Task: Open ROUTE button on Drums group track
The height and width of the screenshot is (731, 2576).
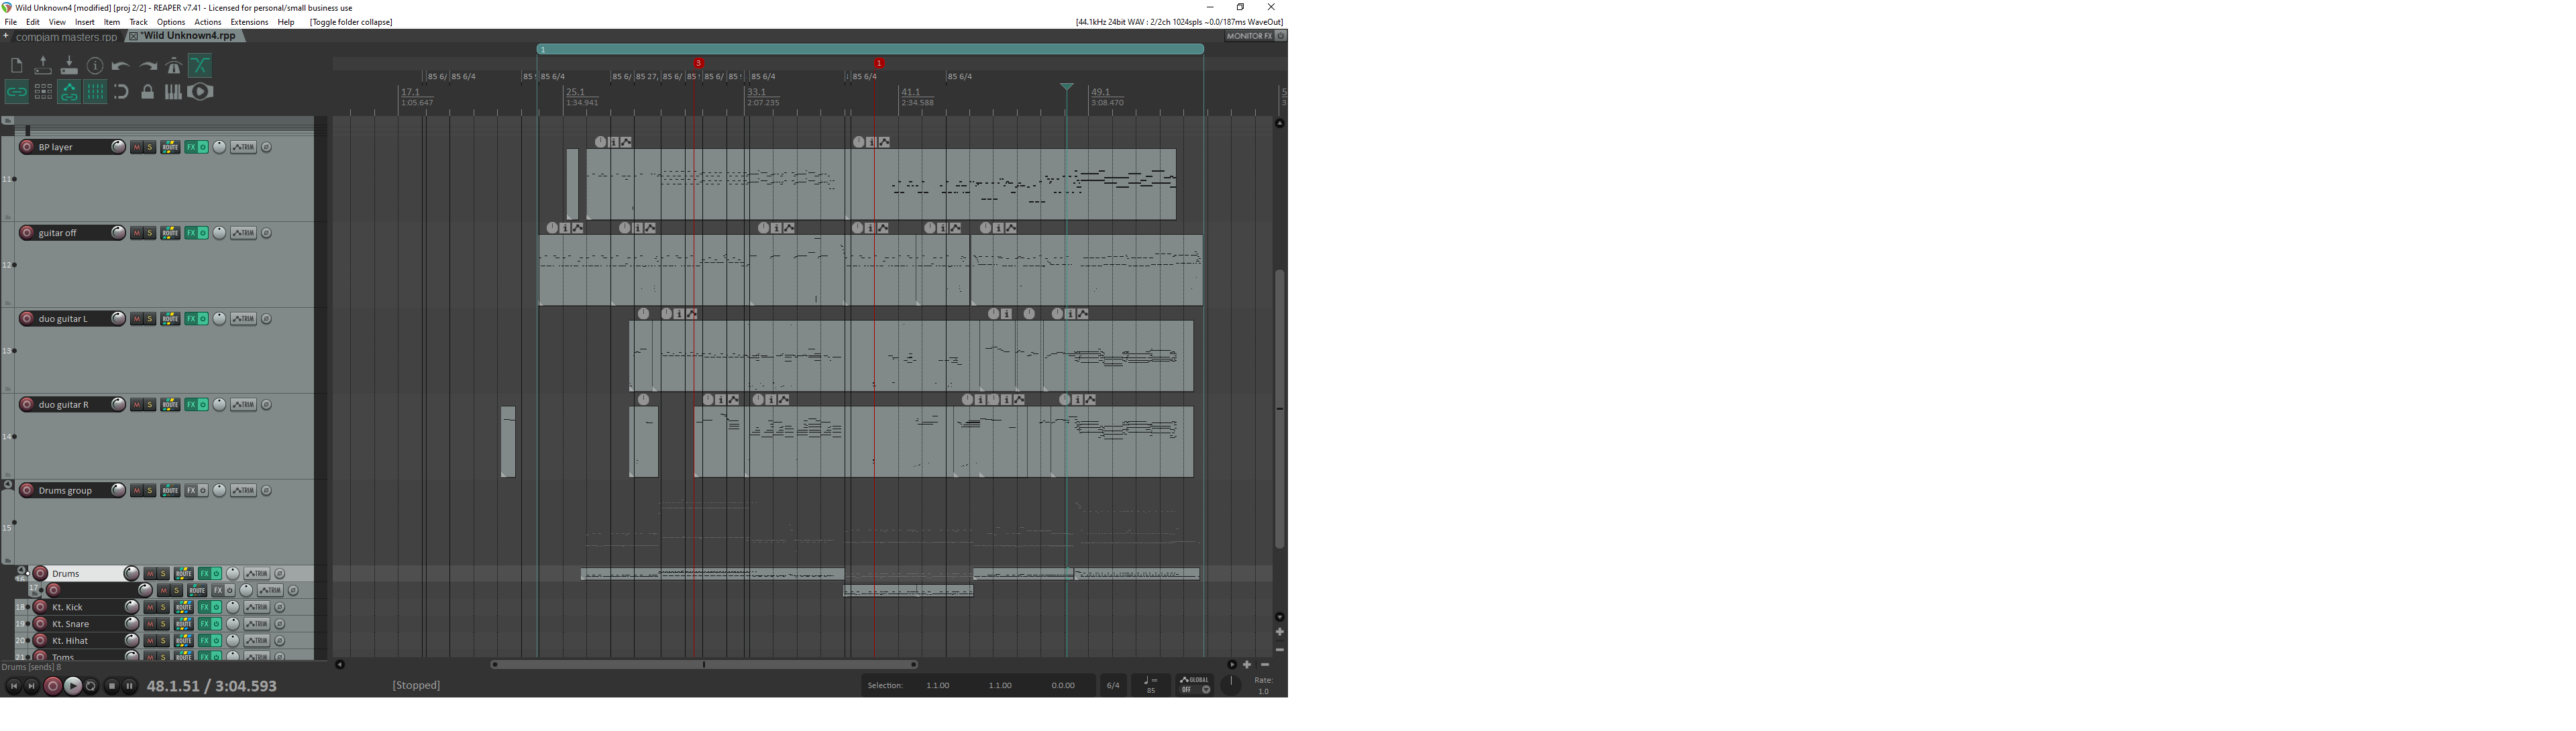Action: point(170,491)
